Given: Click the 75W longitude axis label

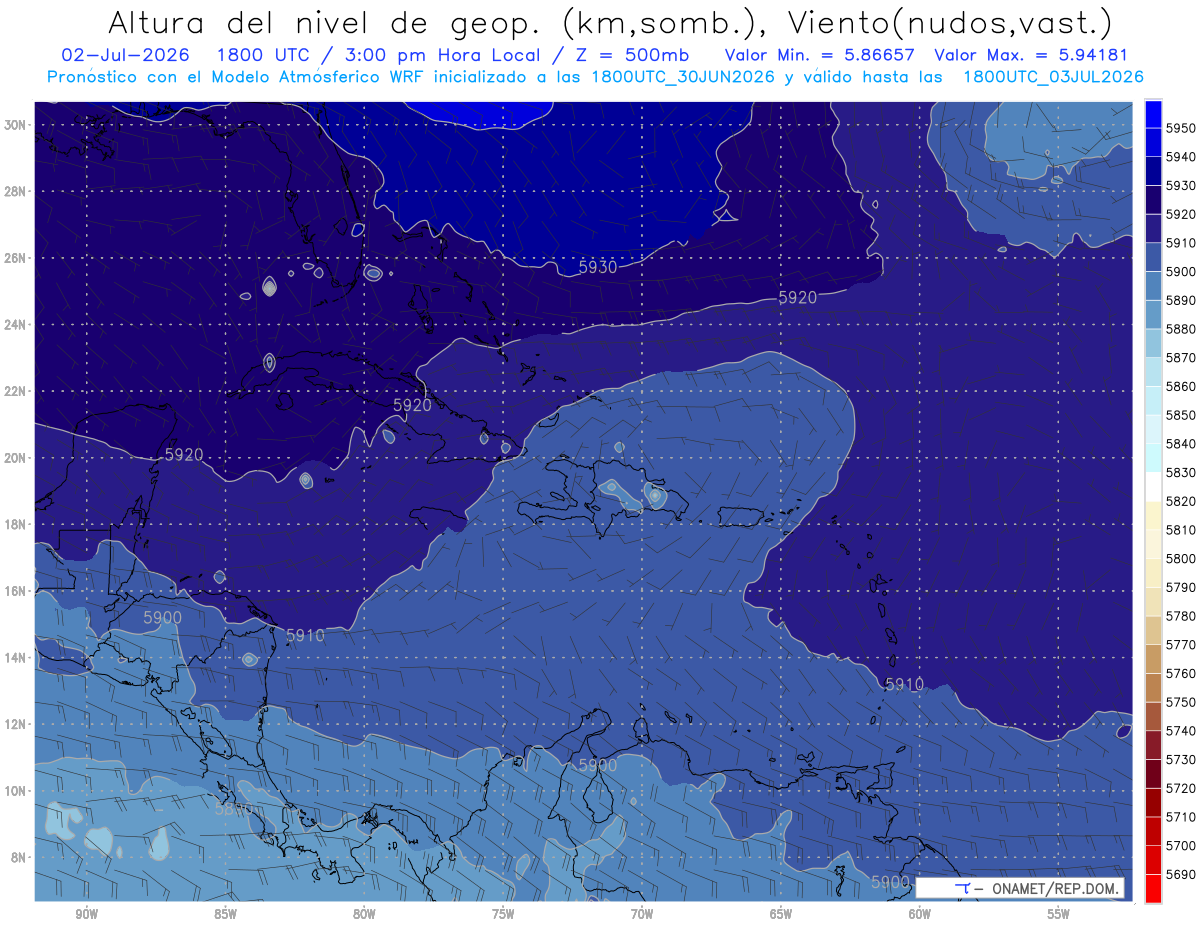Looking at the screenshot, I should point(503,915).
